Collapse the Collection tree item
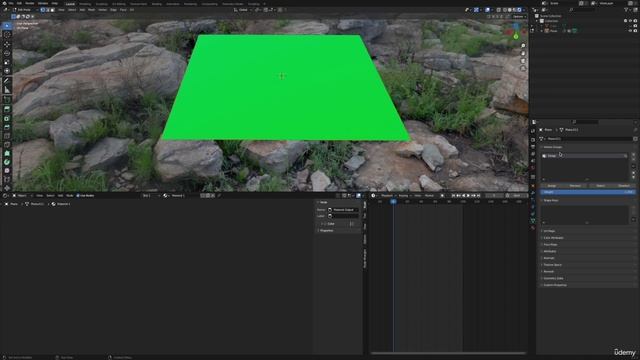This screenshot has width=640, height=360. pyautogui.click(x=538, y=21)
